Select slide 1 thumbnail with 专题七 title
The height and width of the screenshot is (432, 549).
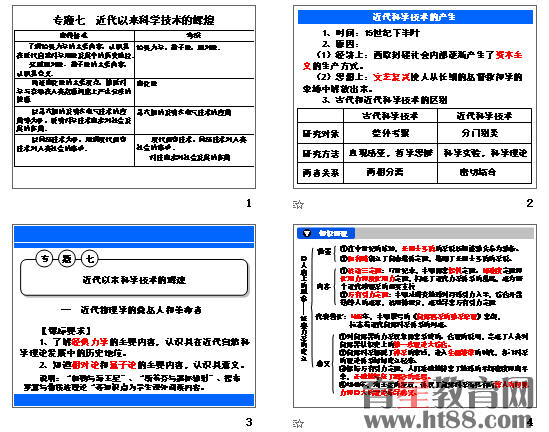click(134, 97)
